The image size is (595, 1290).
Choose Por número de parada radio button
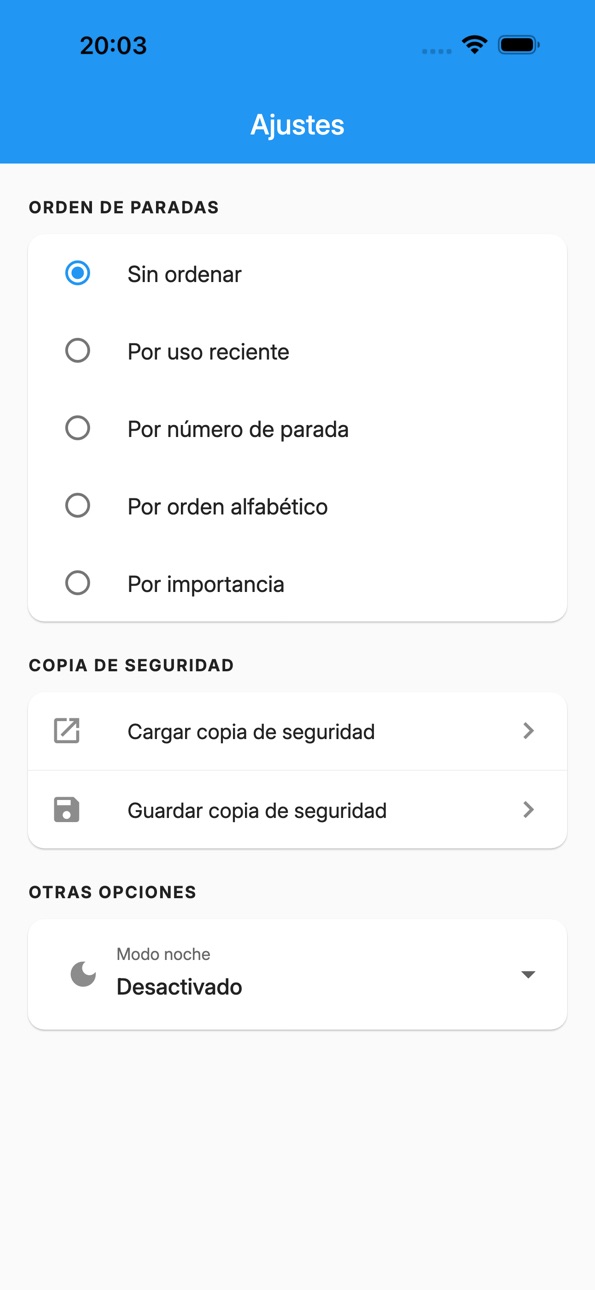[77, 428]
